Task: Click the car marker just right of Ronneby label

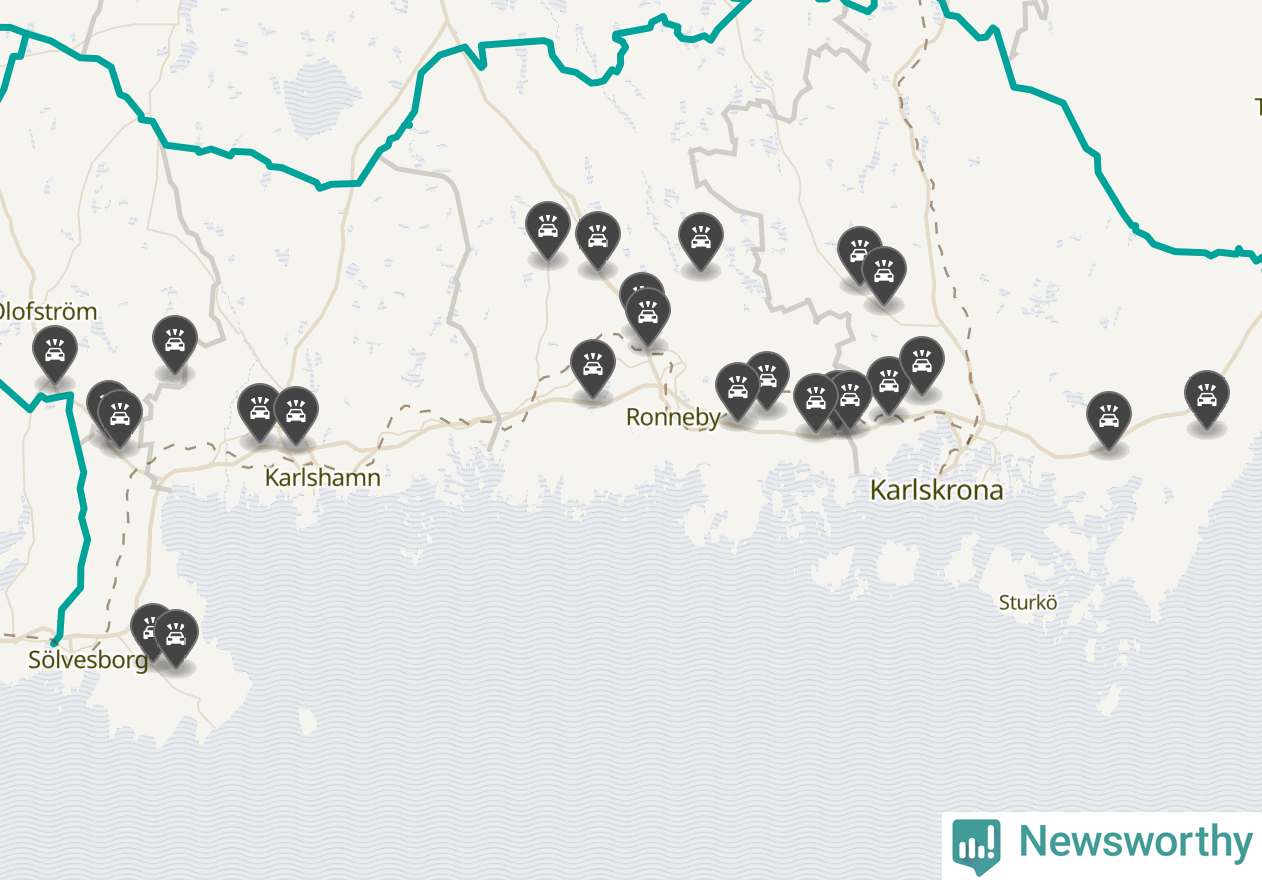Action: coord(738,392)
